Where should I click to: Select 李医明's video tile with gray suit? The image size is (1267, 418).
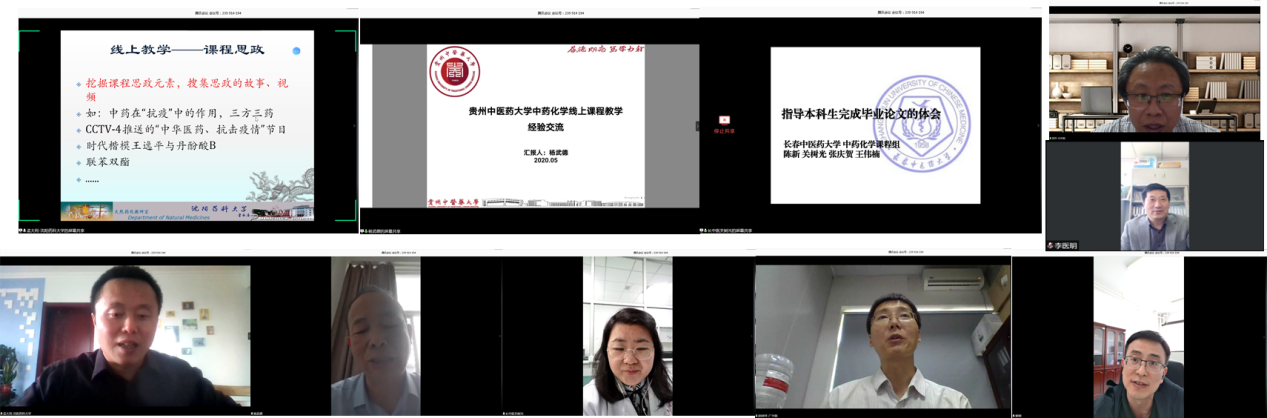1153,195
